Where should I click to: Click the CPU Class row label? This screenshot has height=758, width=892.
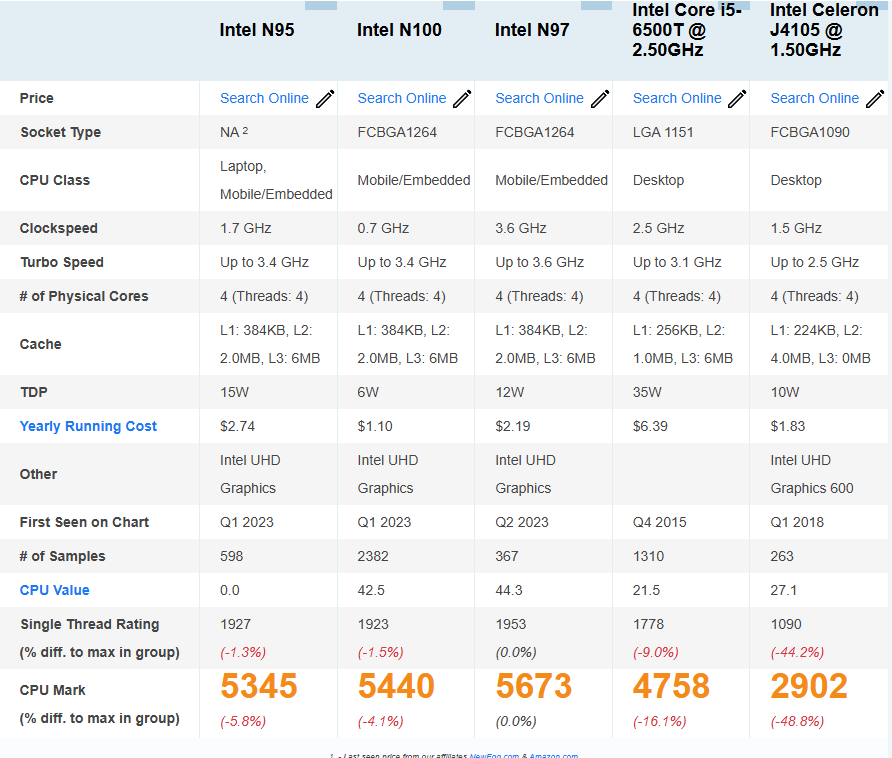[x=55, y=180]
